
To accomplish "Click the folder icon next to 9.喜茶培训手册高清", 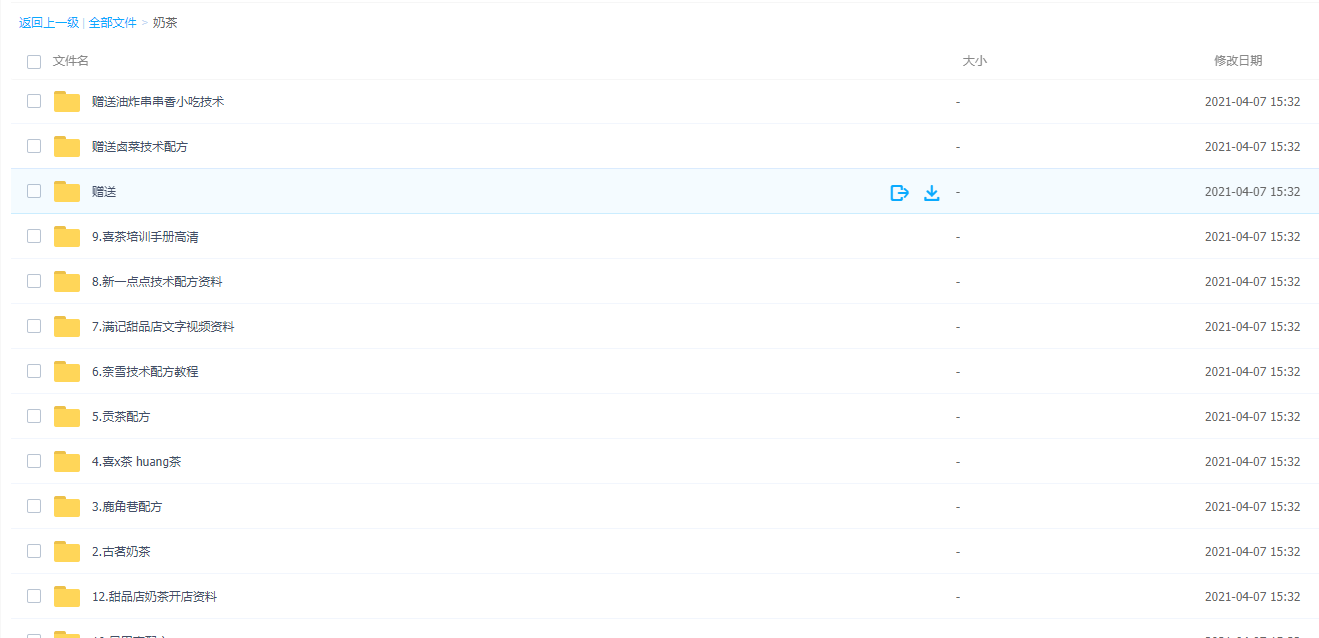I will click(67, 237).
